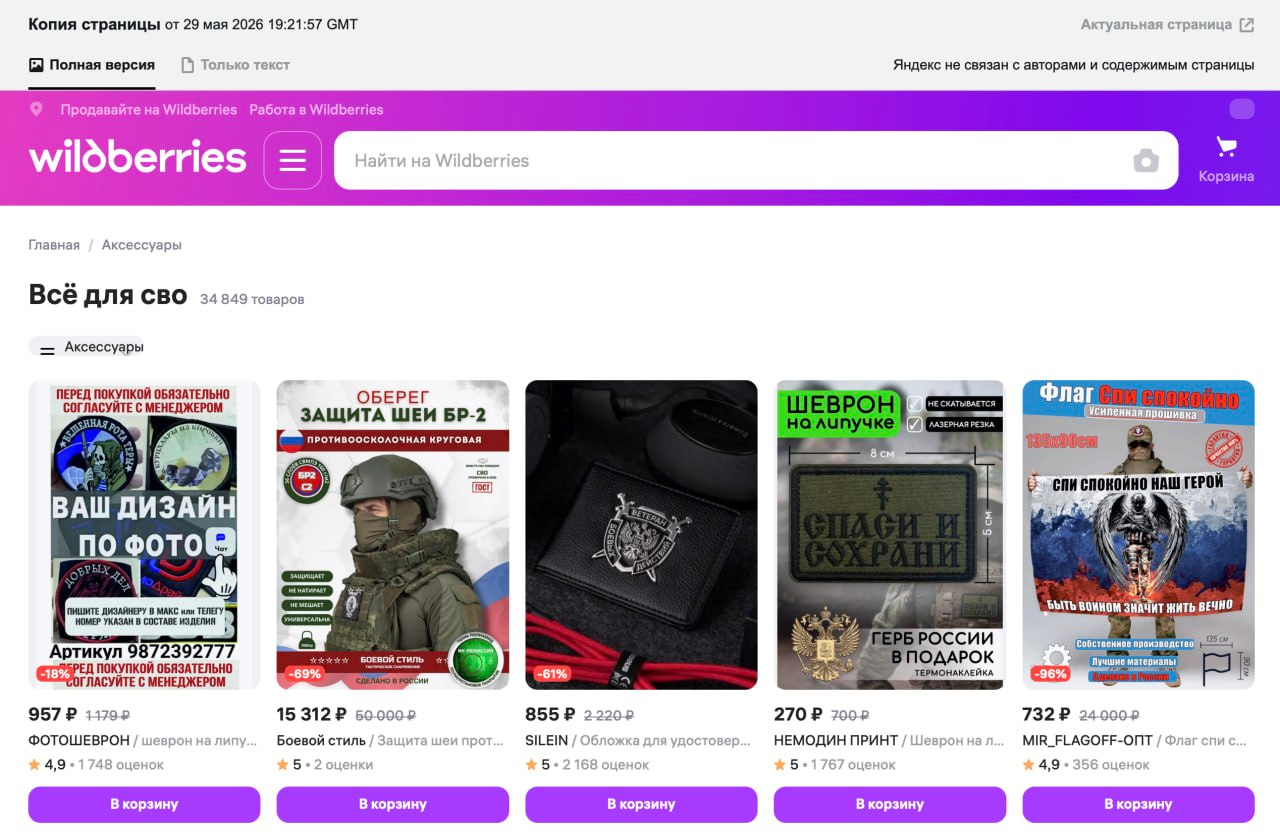Click the crossed-out 700 ₽ old price
This screenshot has height=836, width=1280.
point(850,716)
